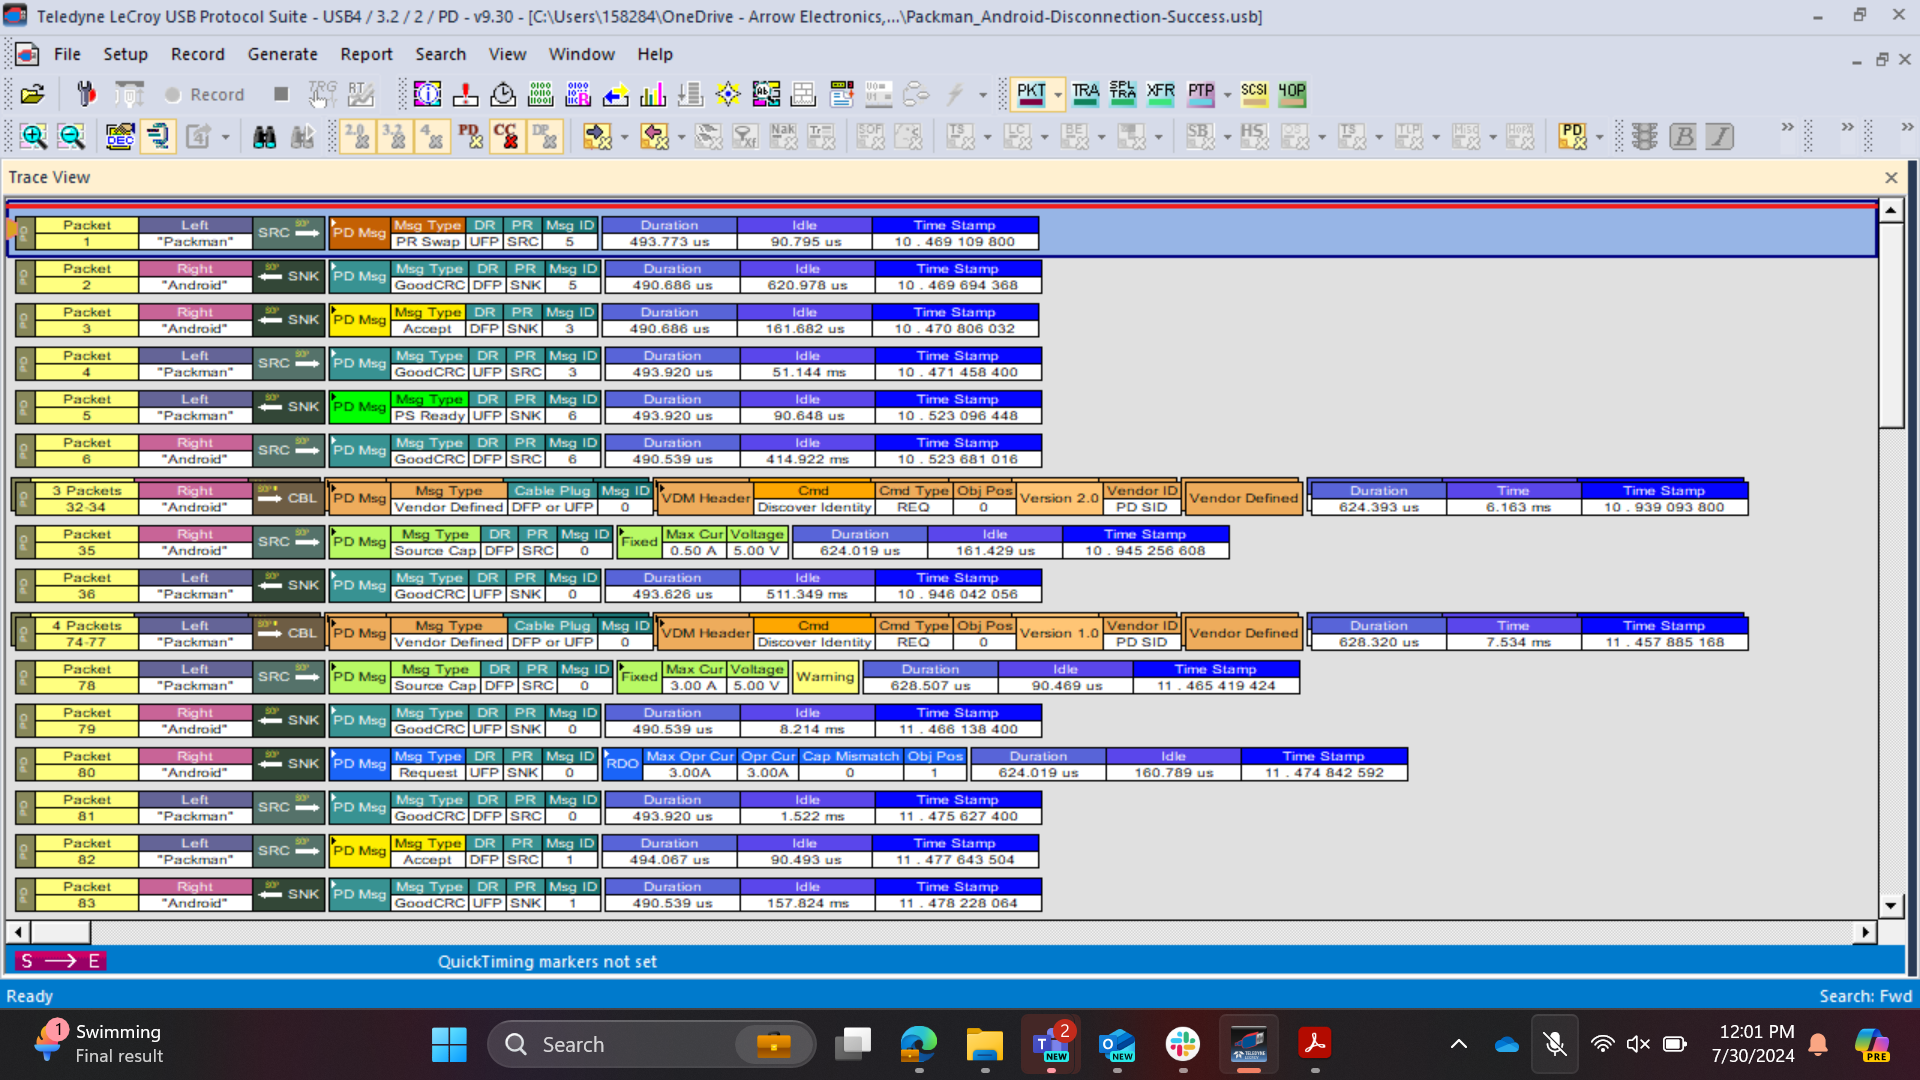The width and height of the screenshot is (1920, 1080).
Task: Toggle hide PD traffic filter
Action: 470,137
